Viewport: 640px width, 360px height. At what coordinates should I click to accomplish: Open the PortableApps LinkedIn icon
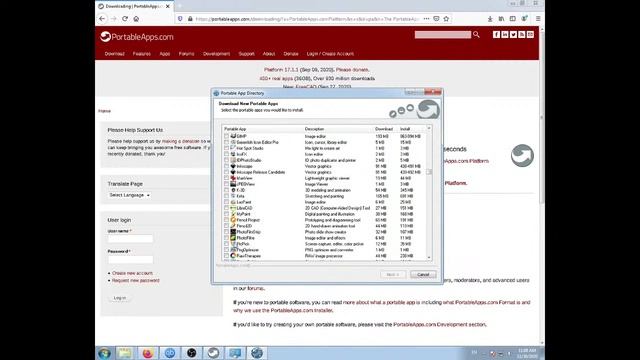[505, 35]
